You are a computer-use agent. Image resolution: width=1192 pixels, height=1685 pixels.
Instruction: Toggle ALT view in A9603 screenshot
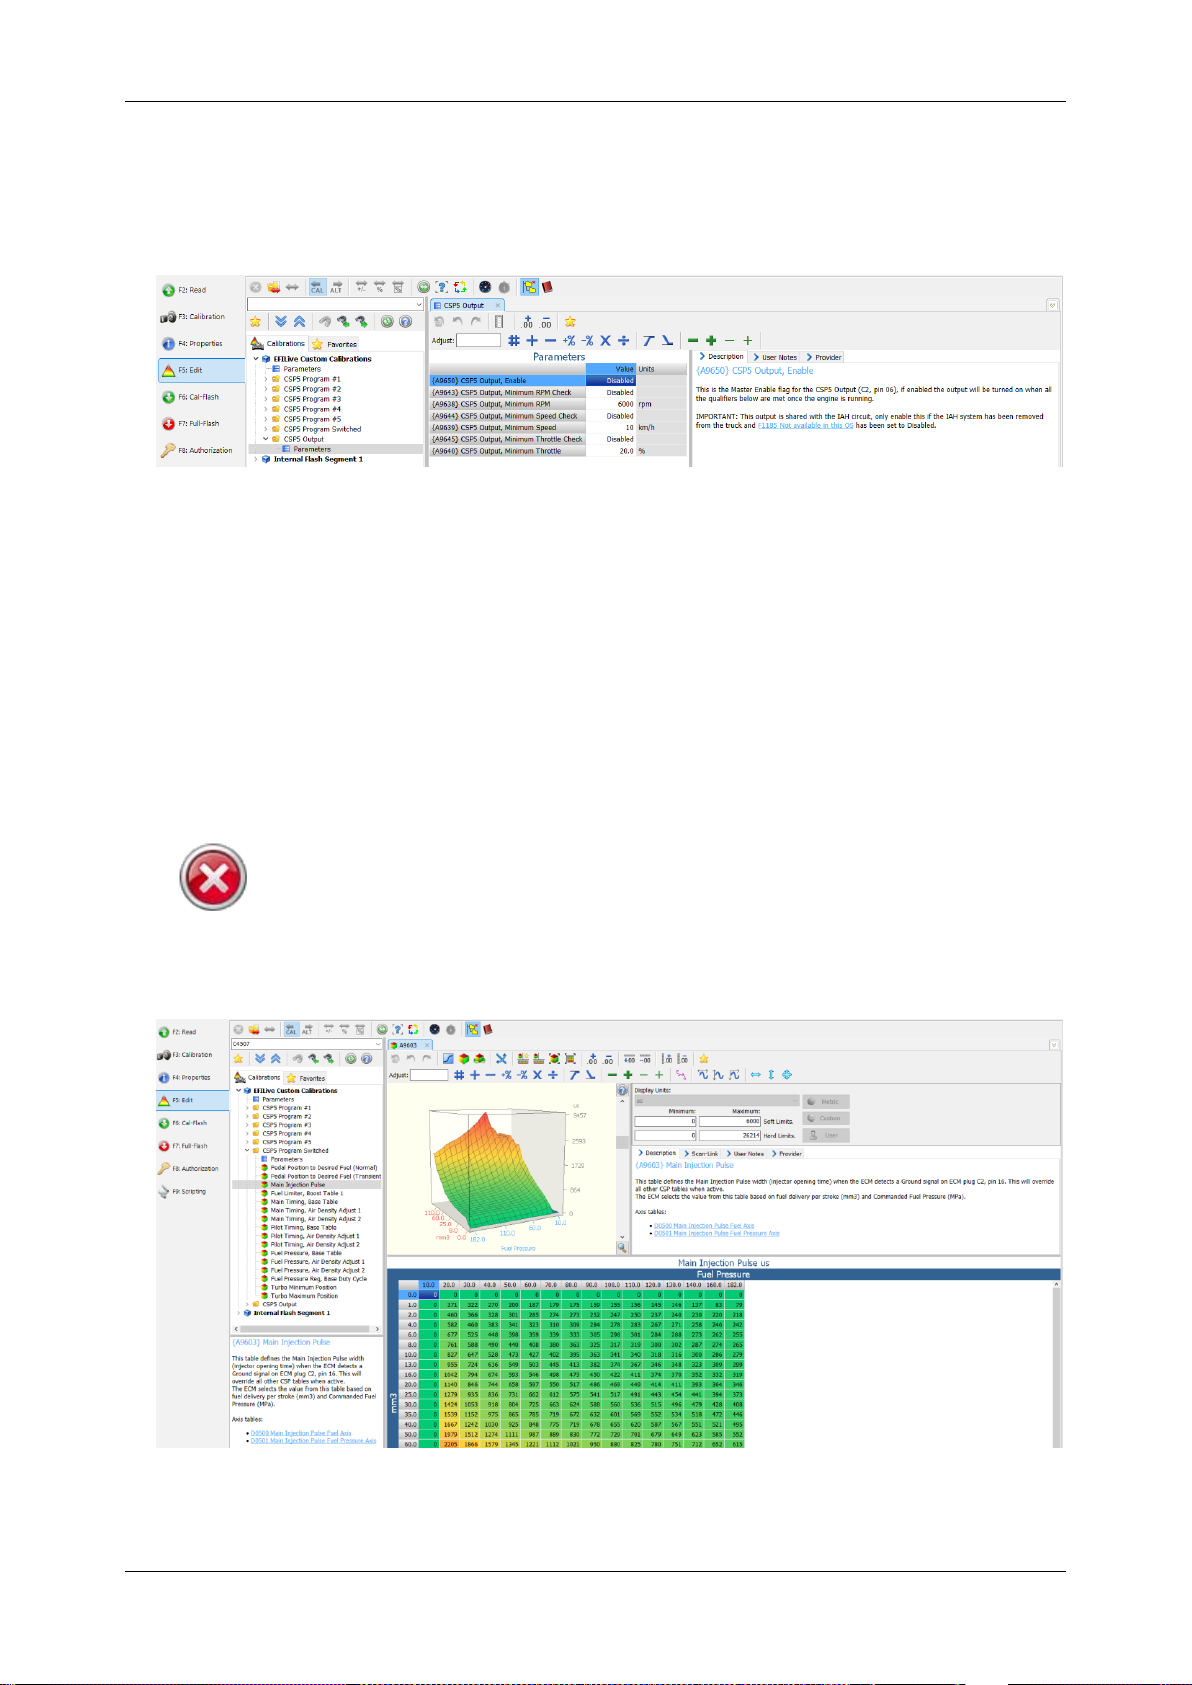coord(307,1029)
